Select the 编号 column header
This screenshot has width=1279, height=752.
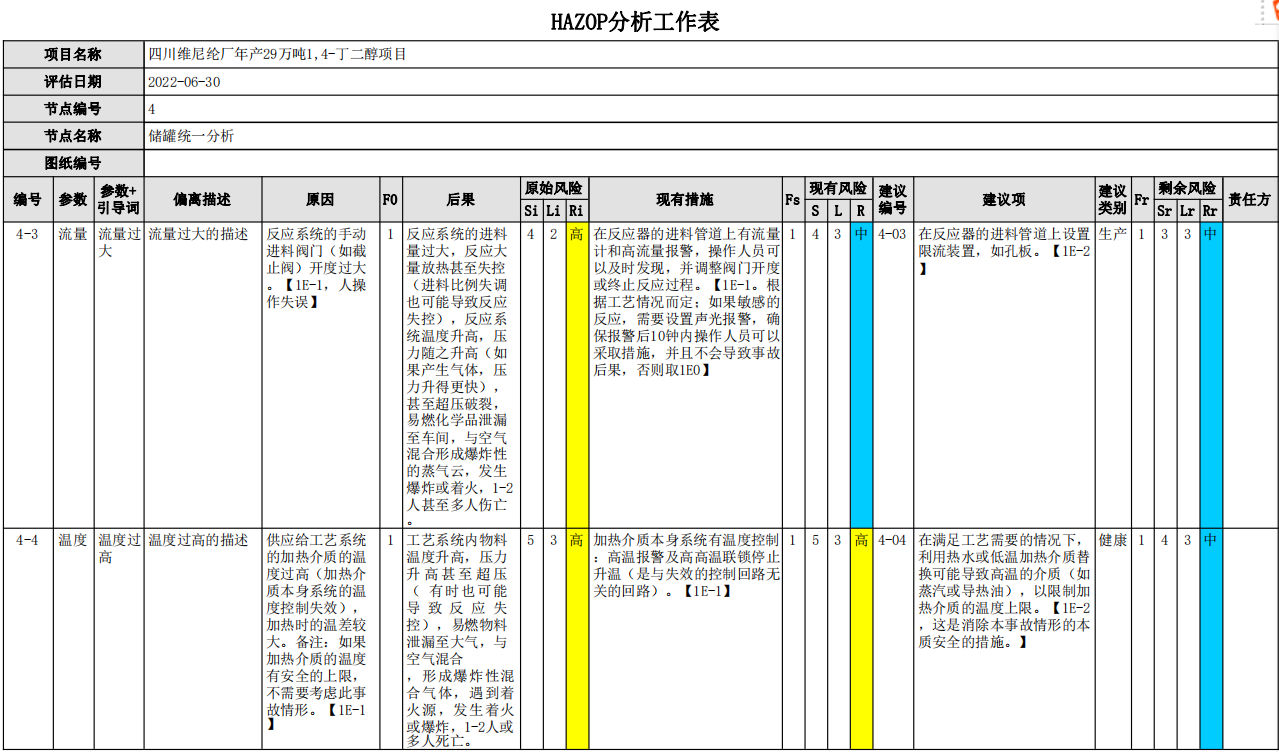pos(27,200)
